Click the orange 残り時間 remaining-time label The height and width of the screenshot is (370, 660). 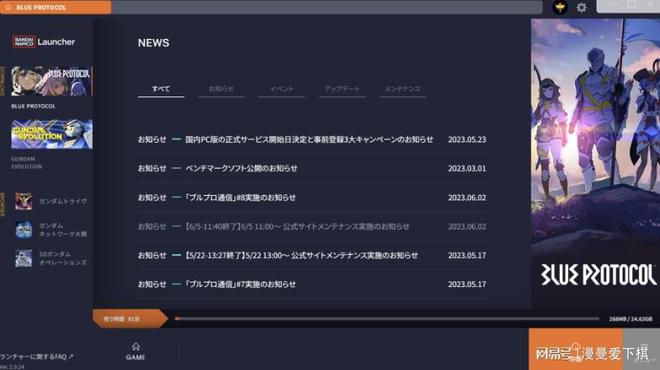[130, 319]
